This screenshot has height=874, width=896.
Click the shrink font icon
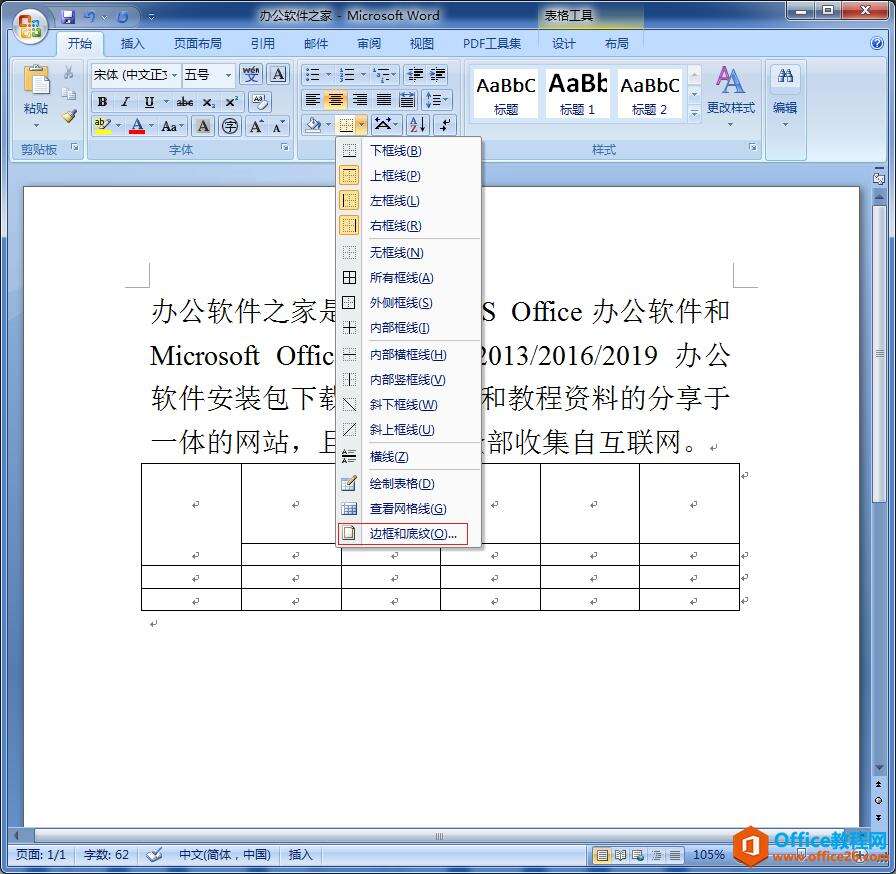[278, 126]
